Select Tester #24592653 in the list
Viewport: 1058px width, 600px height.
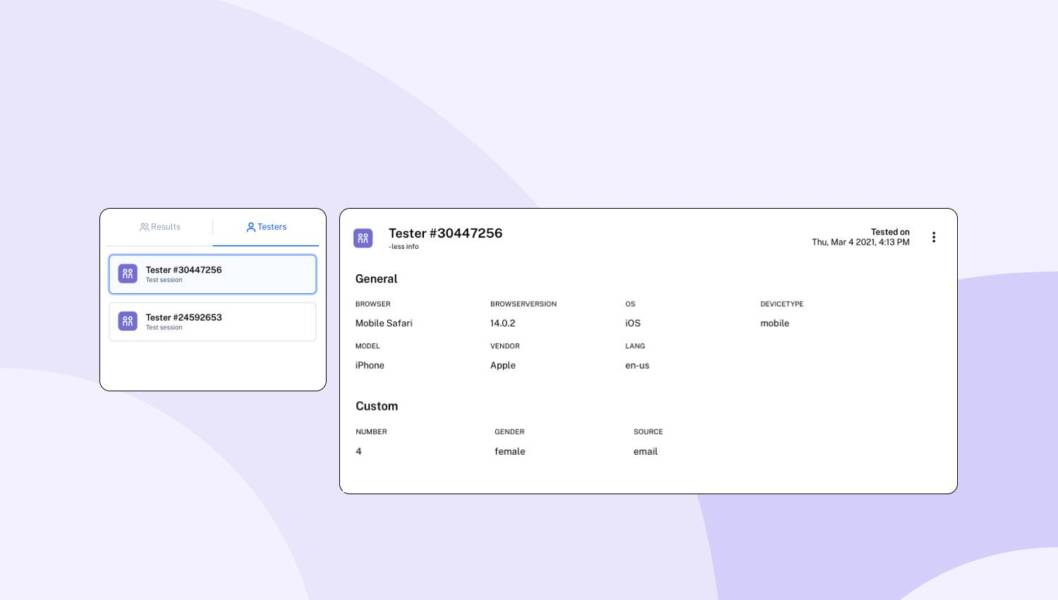(x=213, y=321)
